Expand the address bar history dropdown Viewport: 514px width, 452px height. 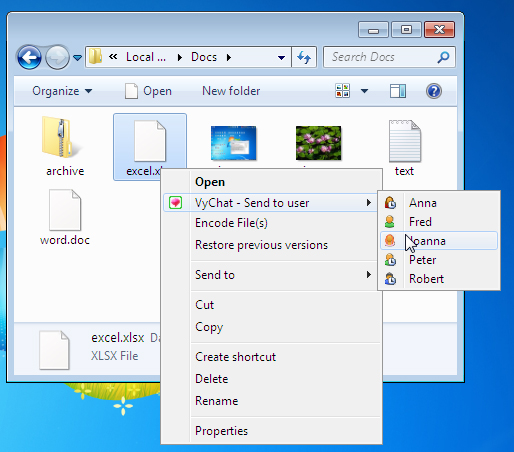281,58
